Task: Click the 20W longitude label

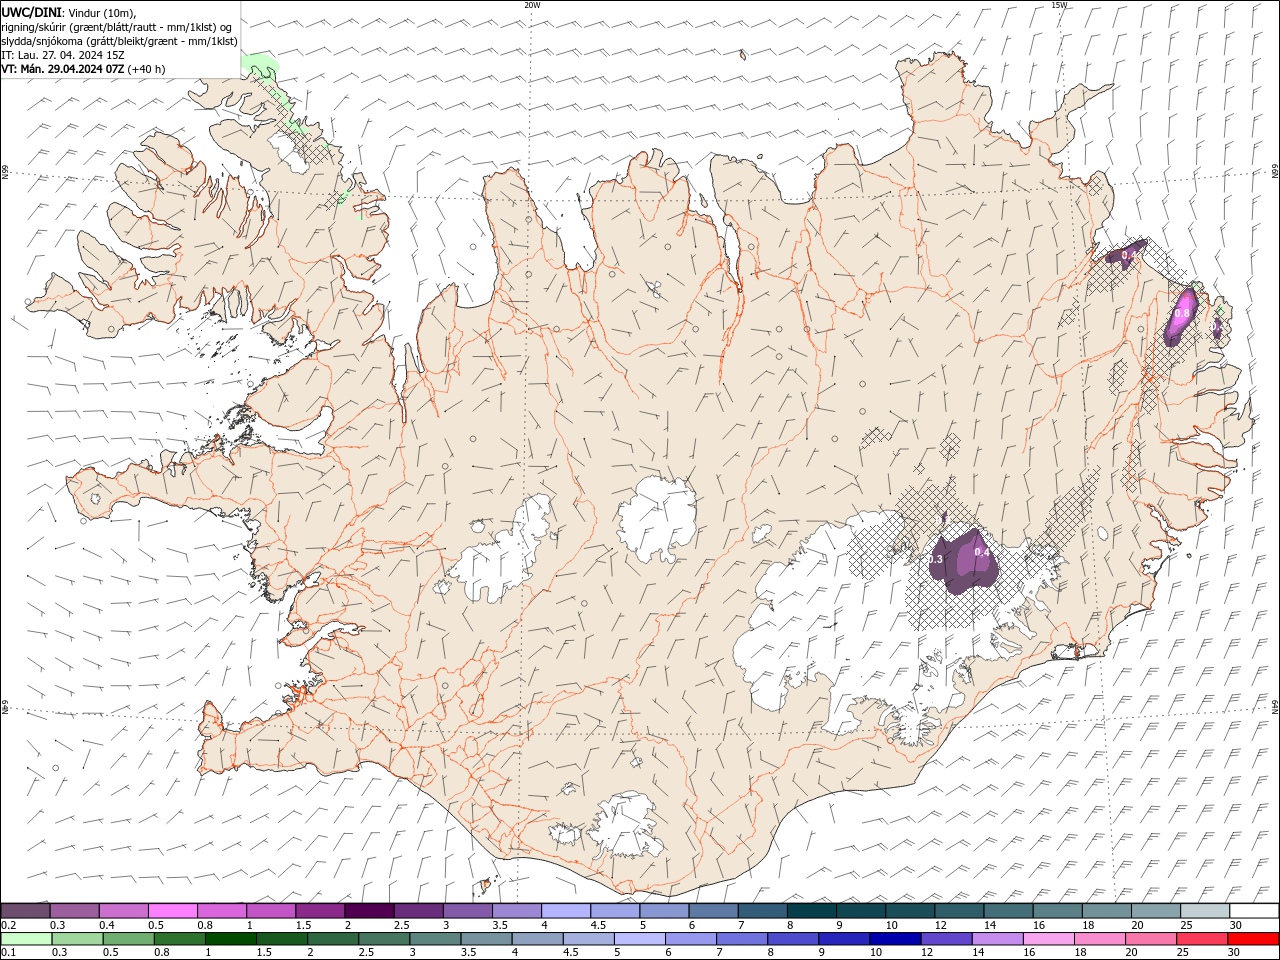Action: point(532,5)
